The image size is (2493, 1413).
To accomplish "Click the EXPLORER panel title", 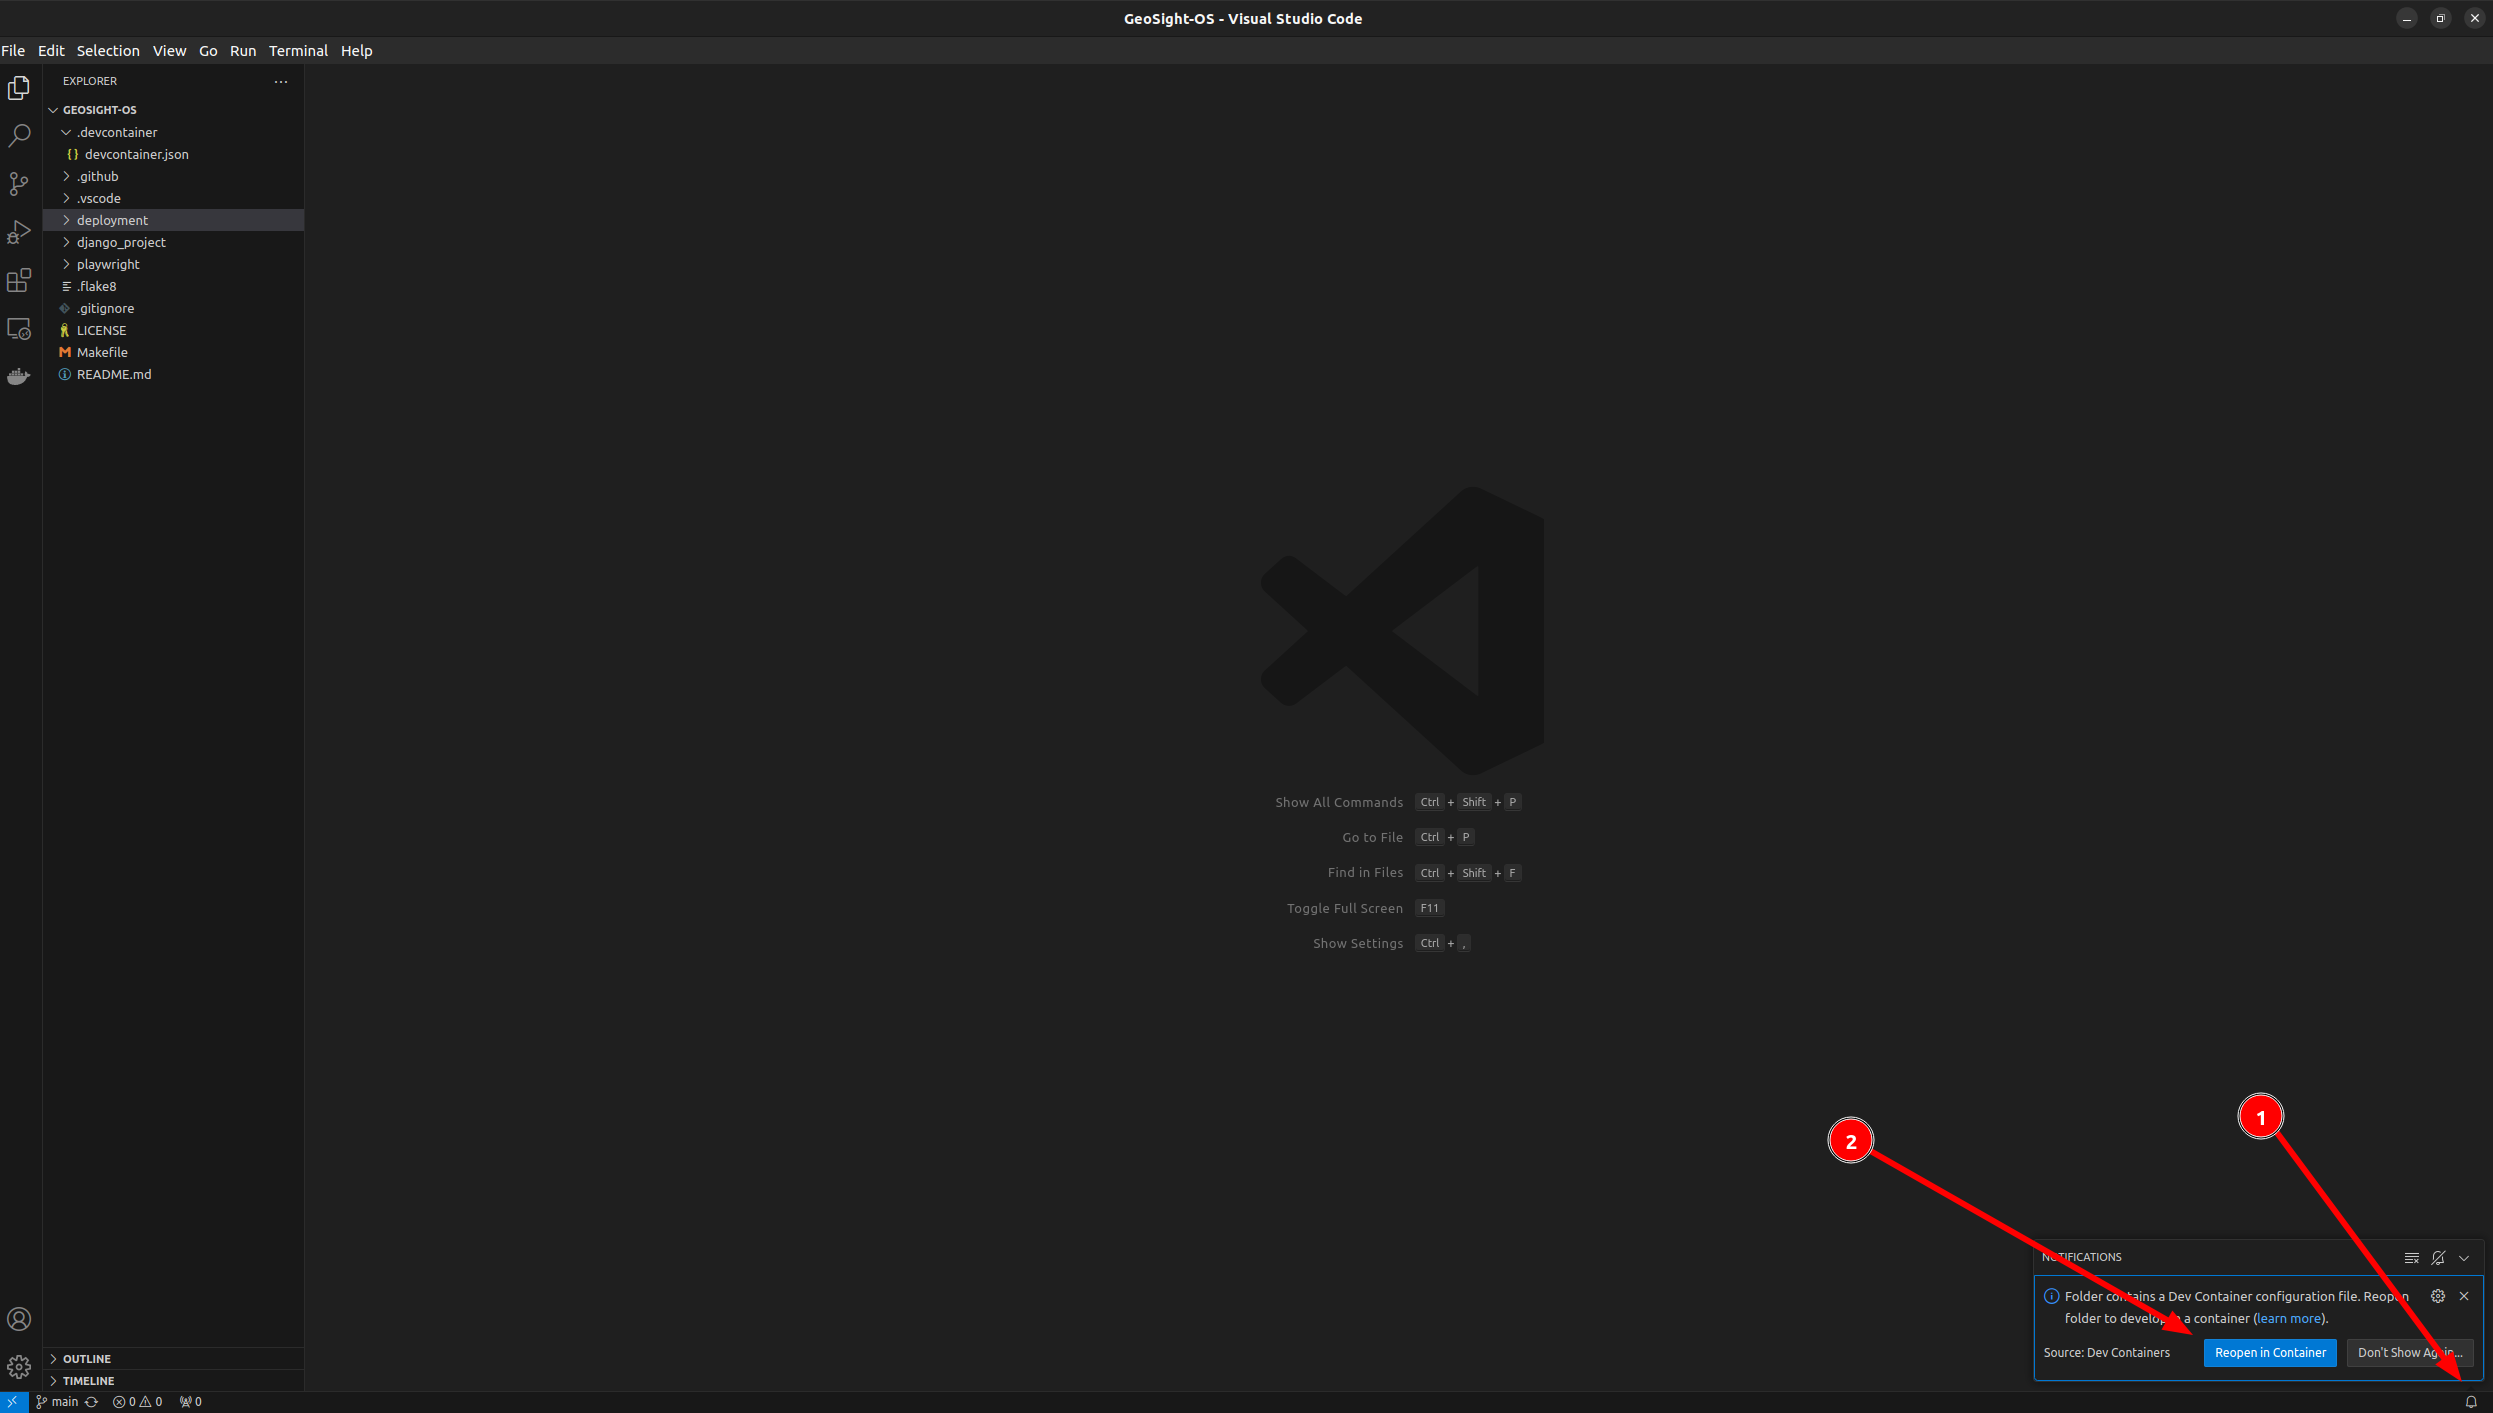I will [90, 81].
